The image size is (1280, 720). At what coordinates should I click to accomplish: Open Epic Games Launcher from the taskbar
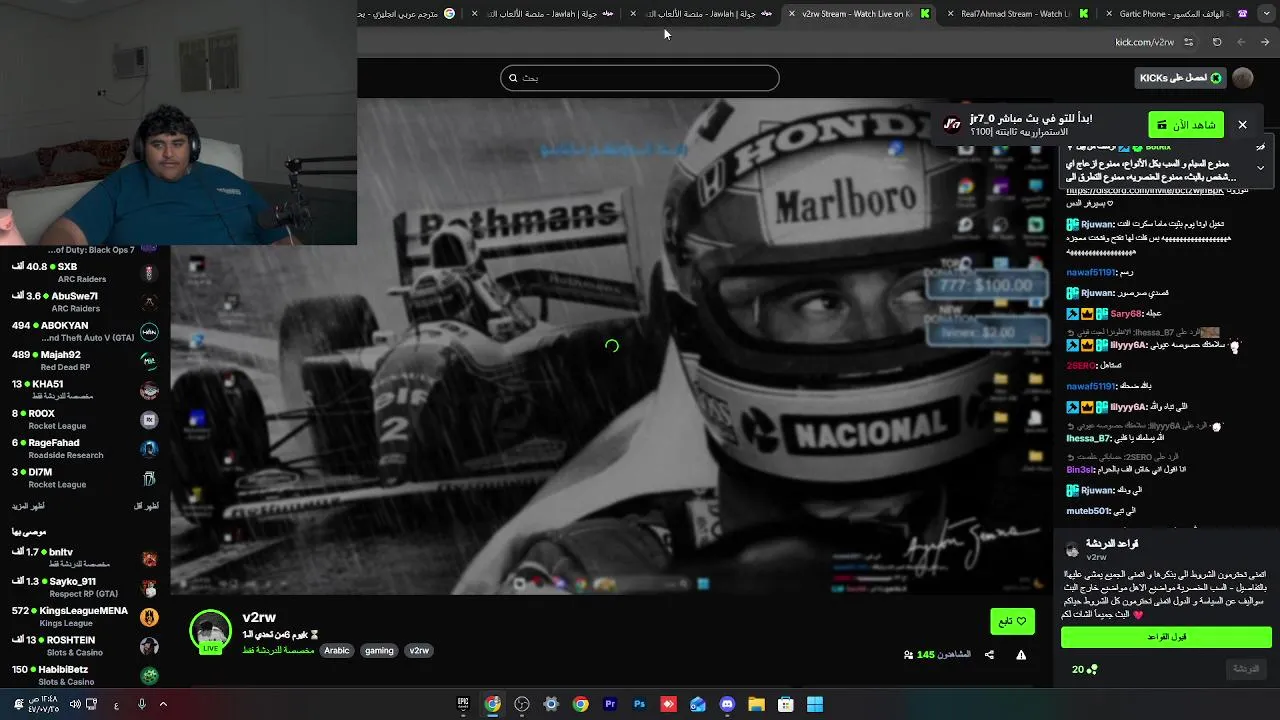(x=463, y=704)
